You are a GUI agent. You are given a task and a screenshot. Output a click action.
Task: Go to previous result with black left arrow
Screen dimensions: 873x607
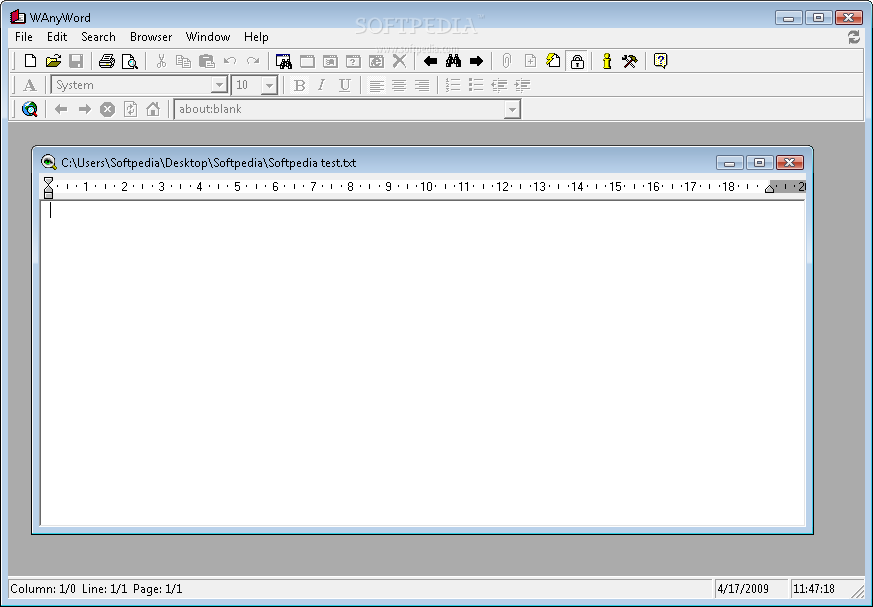pos(430,61)
